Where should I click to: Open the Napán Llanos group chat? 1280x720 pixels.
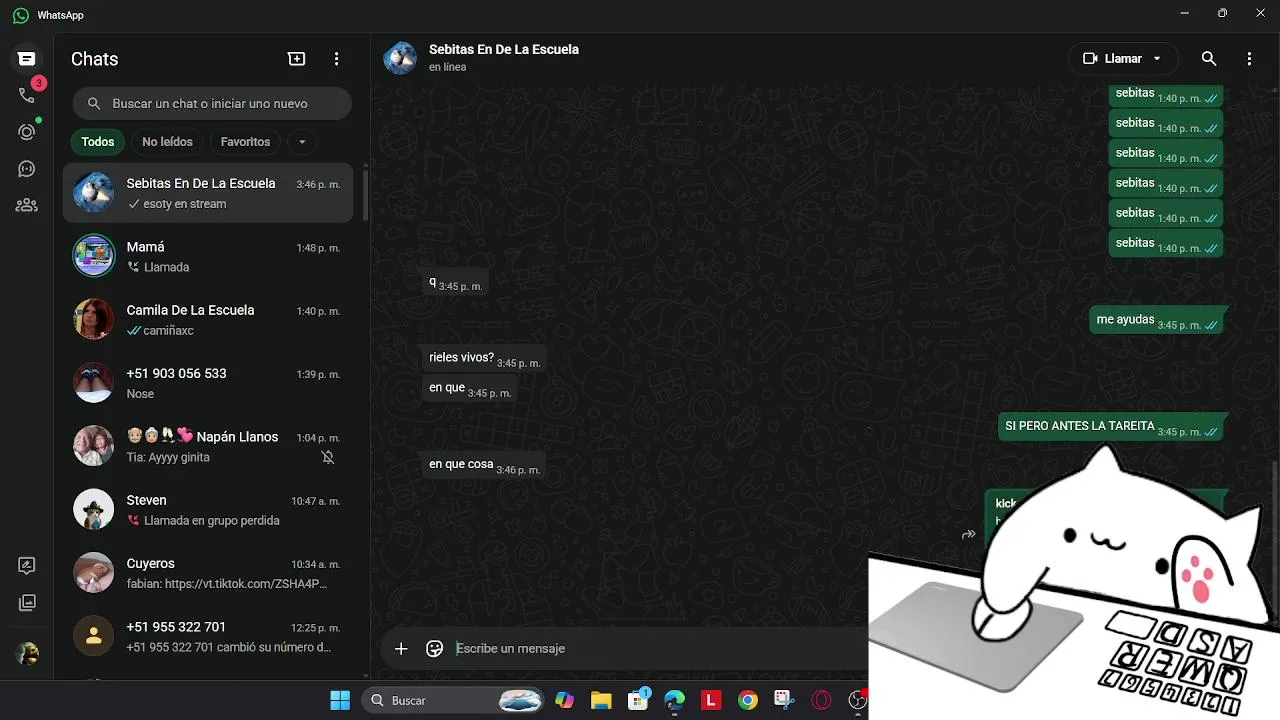pos(208,446)
